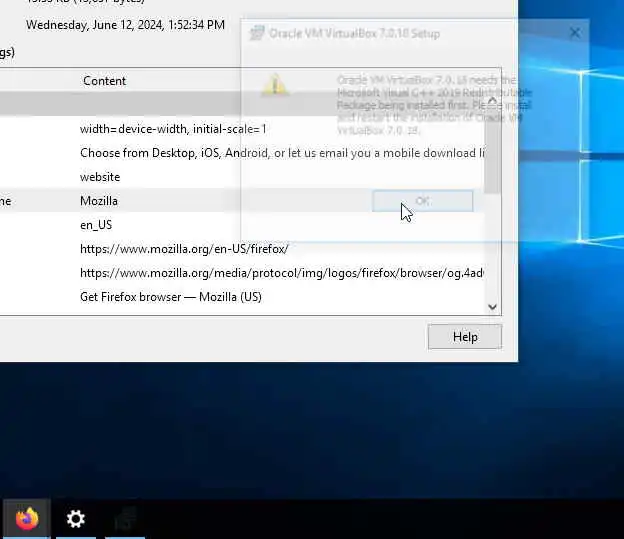Open the Settings gear in the taskbar
Screen dimensions: 624x539
click(76, 519)
